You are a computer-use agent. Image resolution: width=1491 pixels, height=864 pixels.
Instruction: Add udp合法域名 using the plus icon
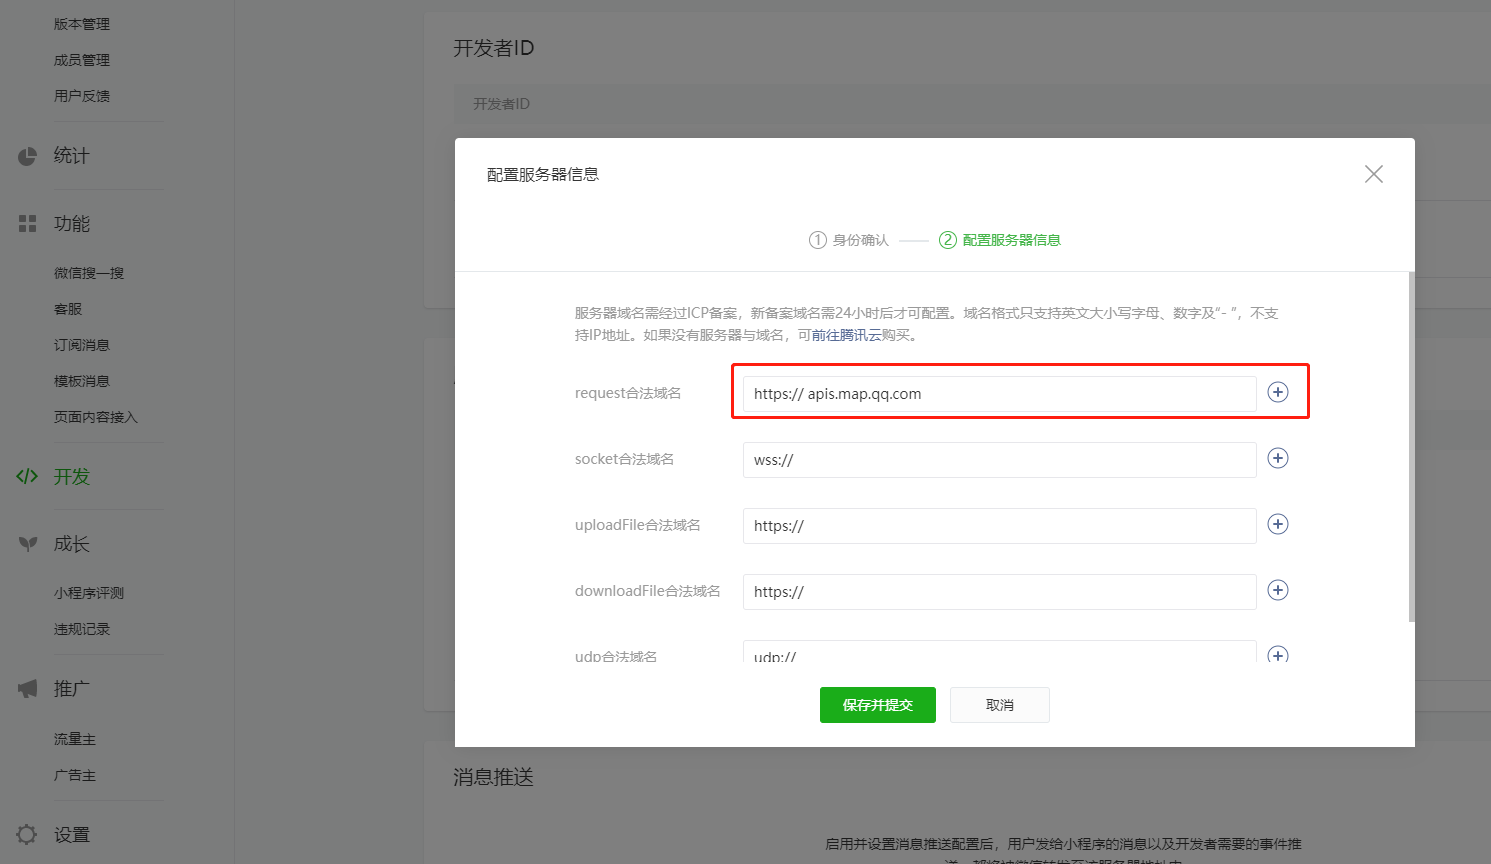[x=1278, y=656]
